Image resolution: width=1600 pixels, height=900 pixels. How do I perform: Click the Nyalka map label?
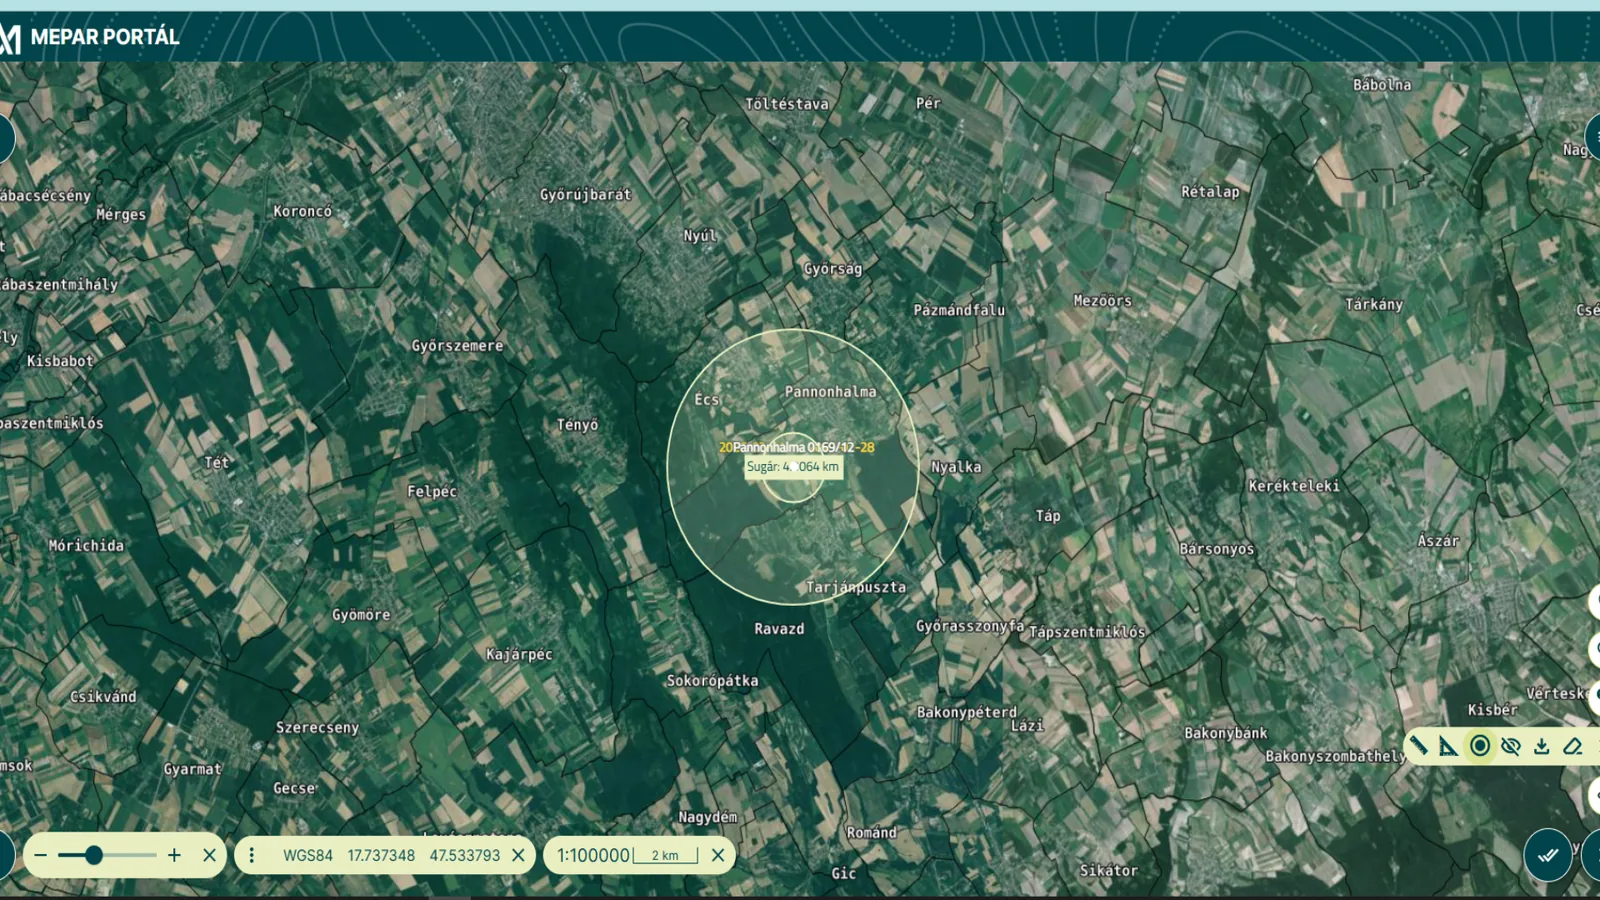coord(956,467)
